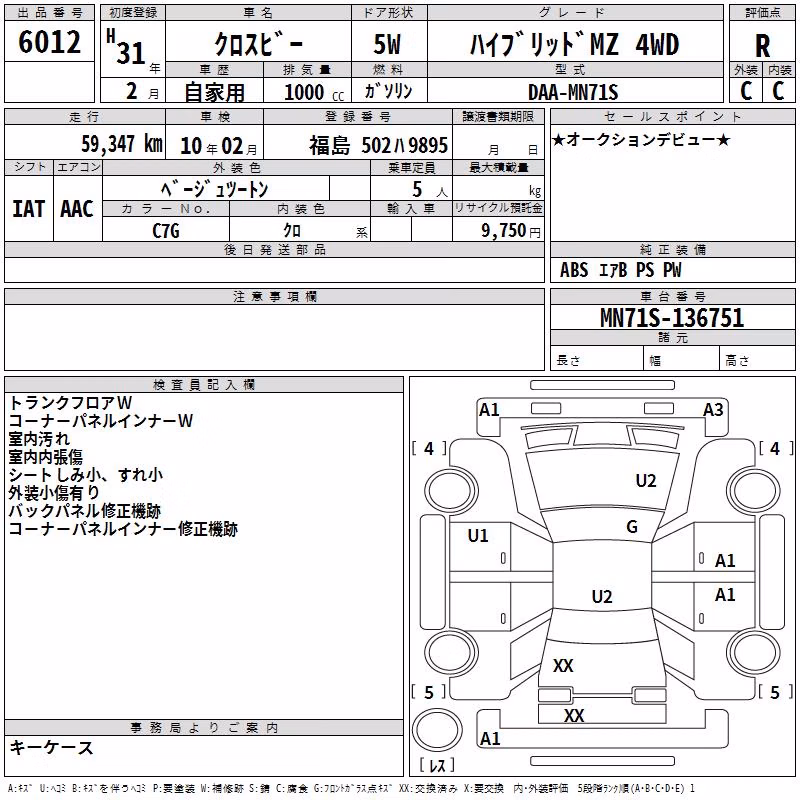Click the grade ハイブリッド MZ 4WD

[x=574, y=44]
